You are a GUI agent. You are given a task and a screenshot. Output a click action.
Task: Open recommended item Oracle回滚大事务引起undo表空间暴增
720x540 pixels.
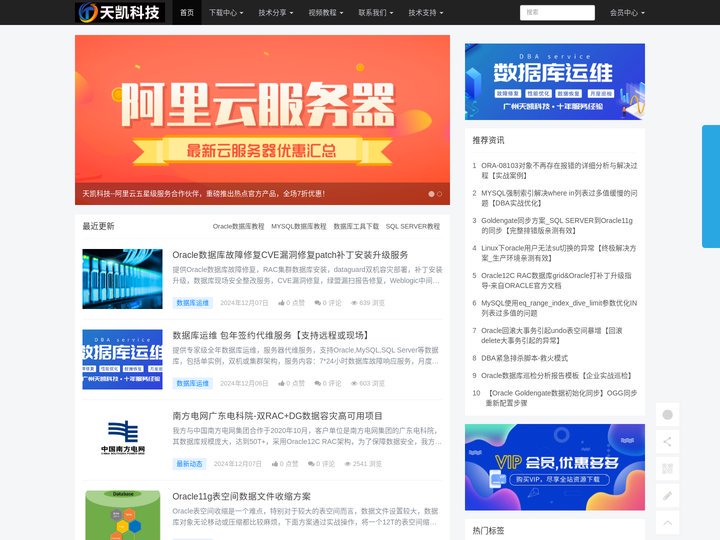(551, 336)
